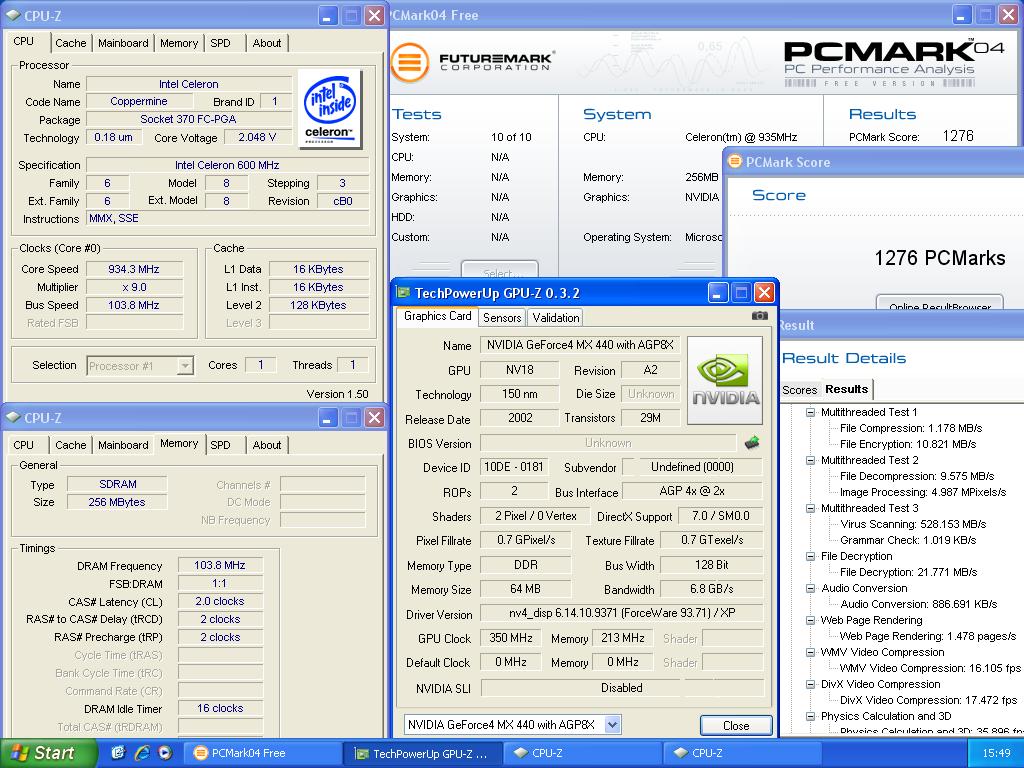Open SPD tab in top CPU-Z
Viewport: 1024px width, 768px height.
coord(221,43)
